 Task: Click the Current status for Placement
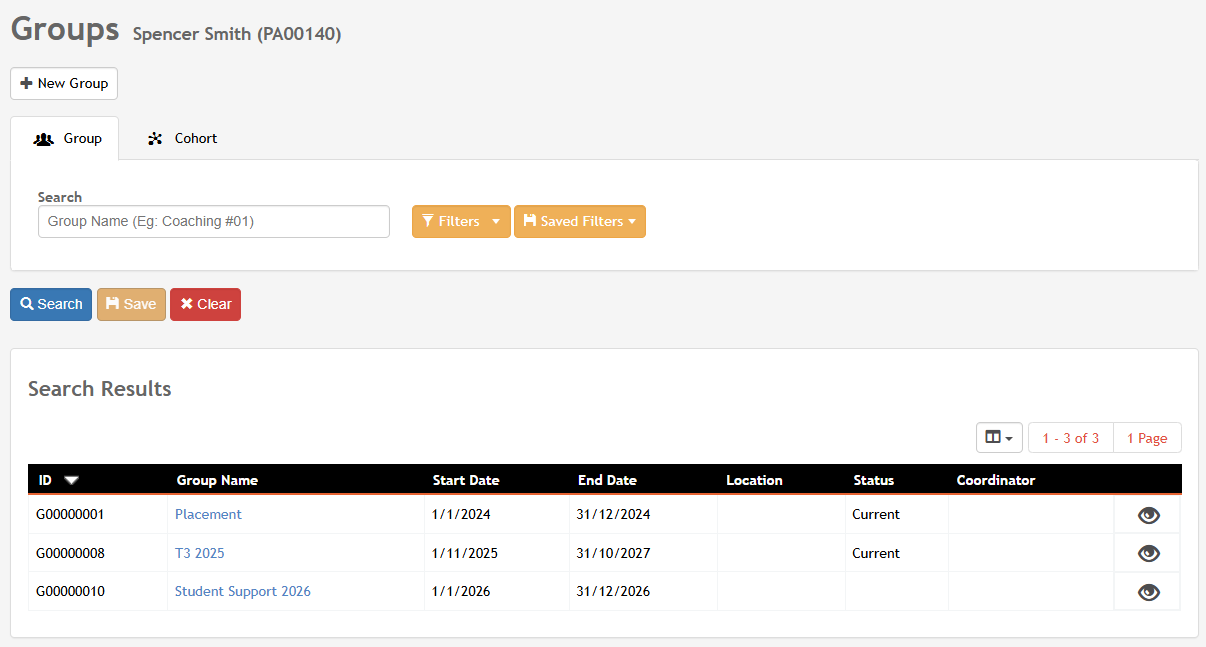tap(876, 515)
